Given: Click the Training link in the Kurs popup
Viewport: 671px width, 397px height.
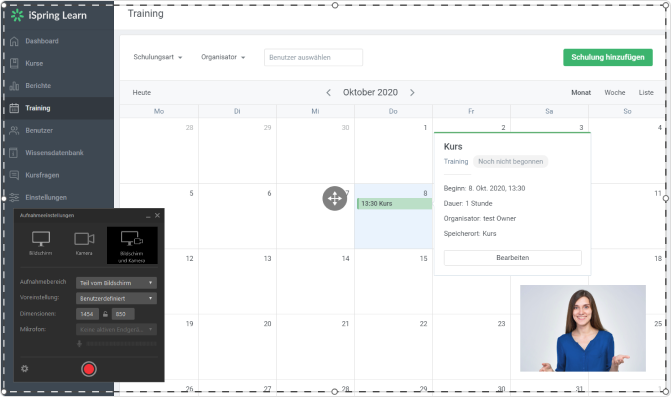Looking at the screenshot, I should [456, 161].
